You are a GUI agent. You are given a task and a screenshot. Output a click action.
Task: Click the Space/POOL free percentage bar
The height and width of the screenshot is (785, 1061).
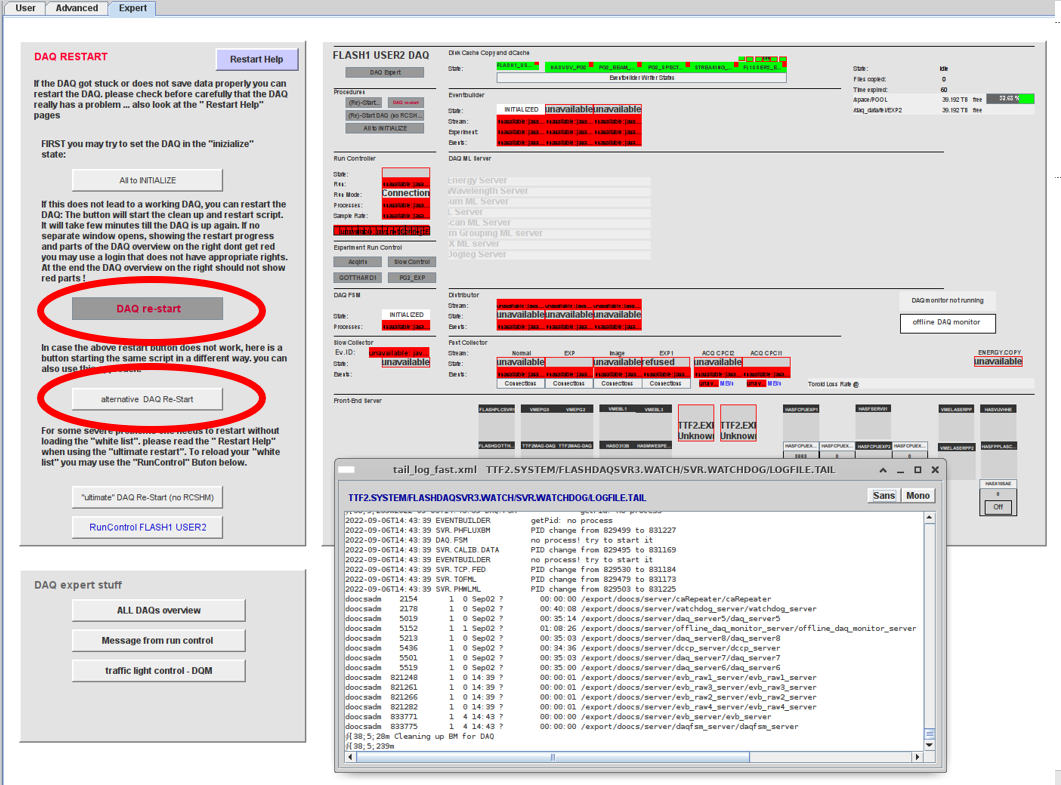(x=1010, y=99)
